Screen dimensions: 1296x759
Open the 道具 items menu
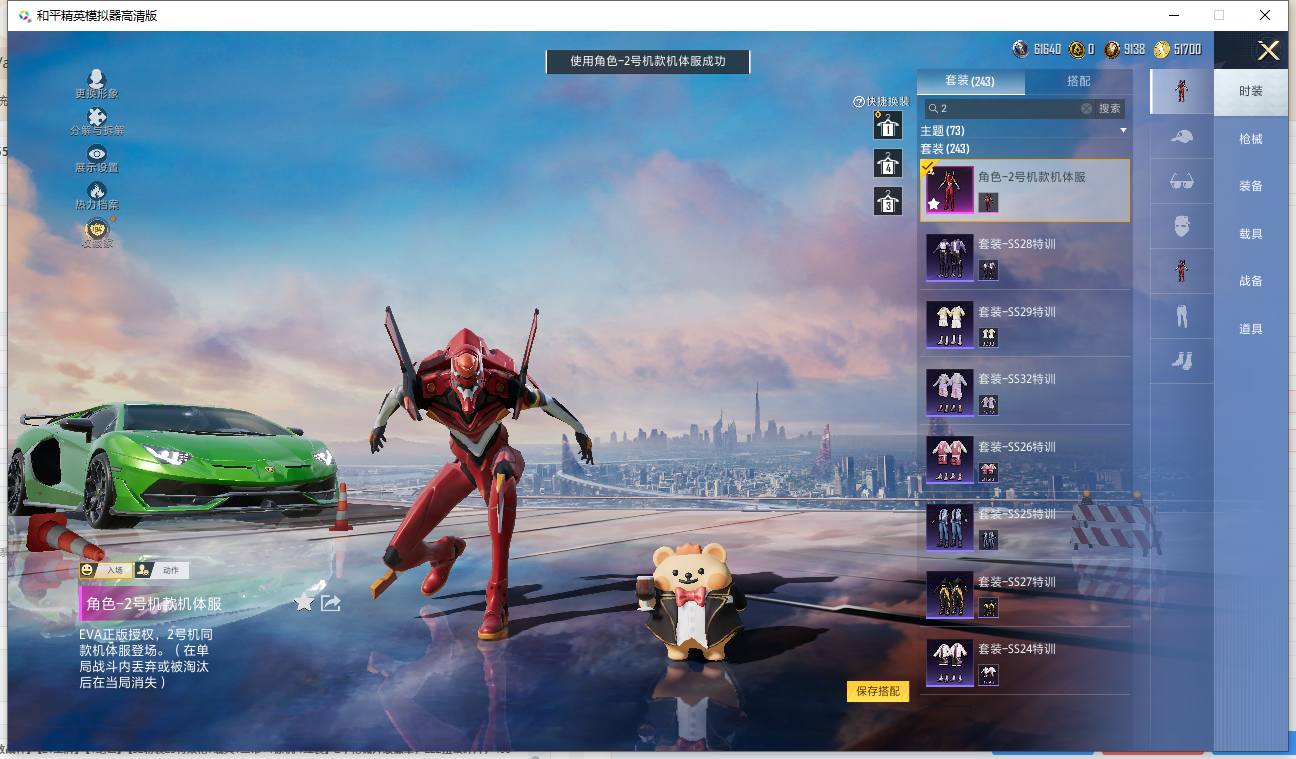(x=1251, y=329)
